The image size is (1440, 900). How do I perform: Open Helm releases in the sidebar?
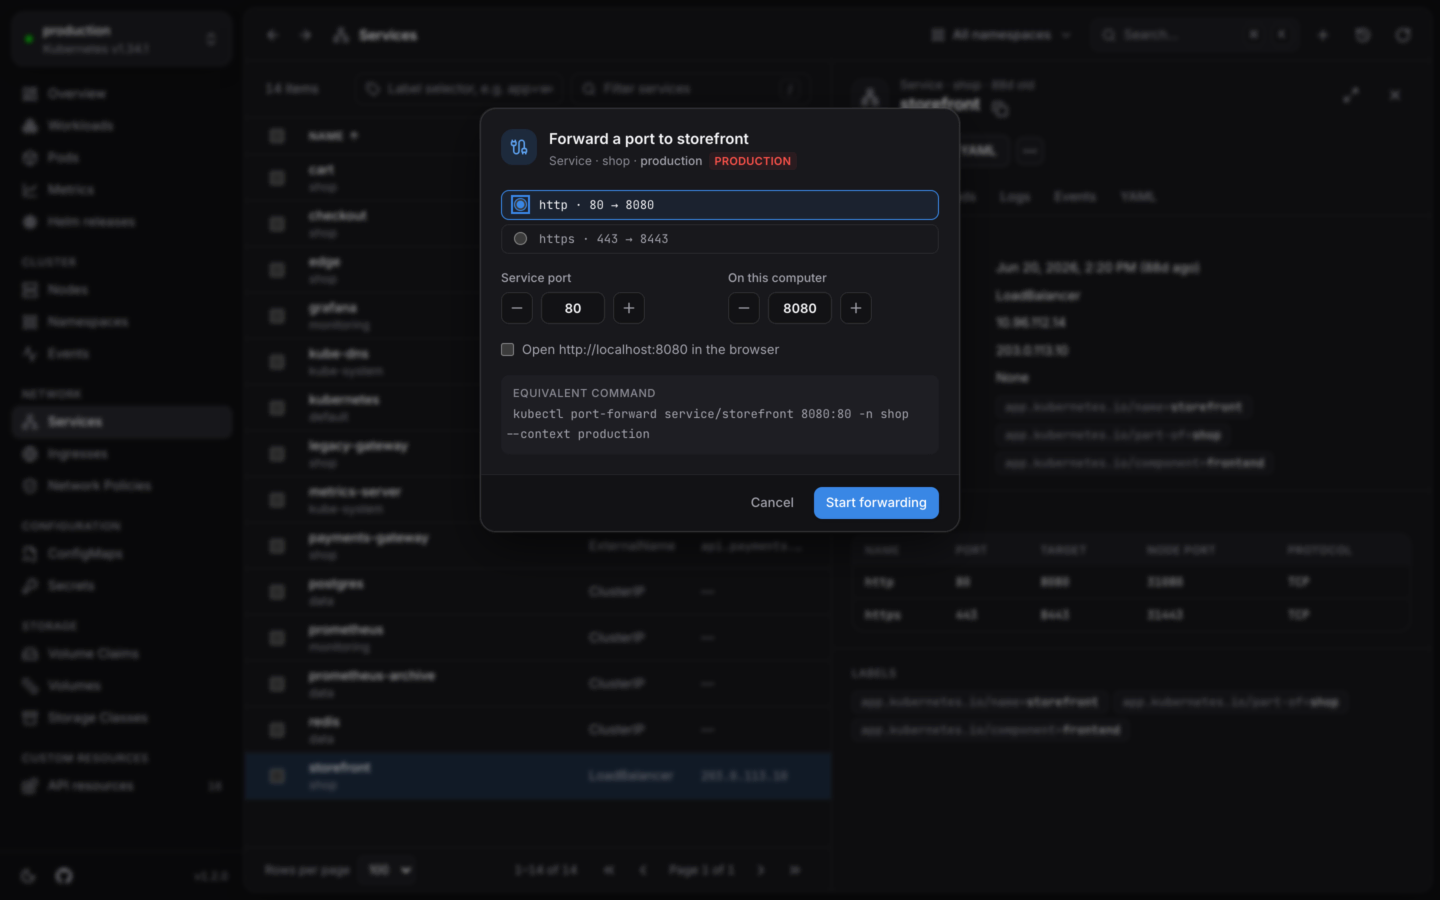pyautogui.click(x=122, y=221)
